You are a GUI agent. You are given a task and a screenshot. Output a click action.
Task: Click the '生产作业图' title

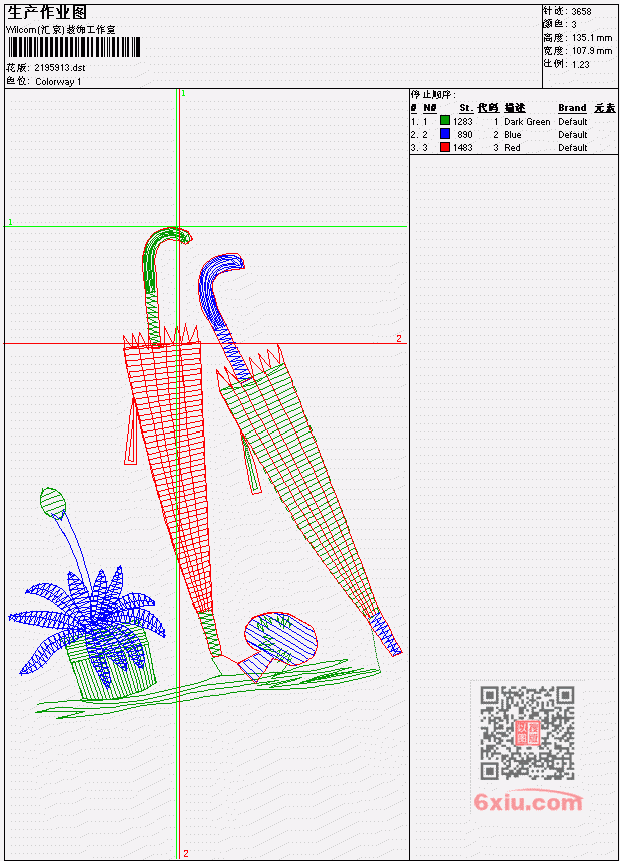[47, 12]
